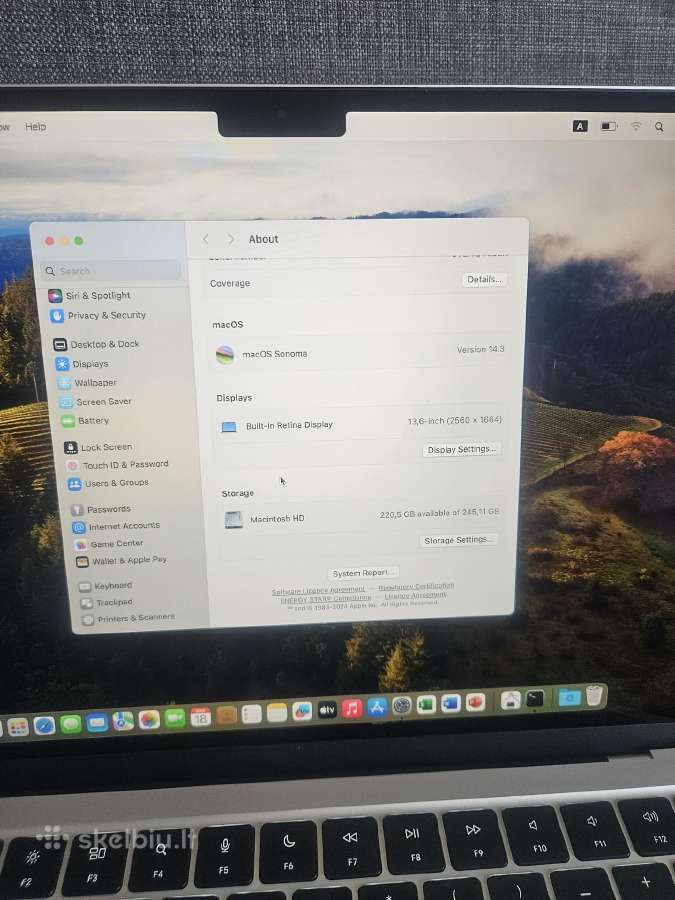The height and width of the screenshot is (900, 675).
Task: Open Music app in Dock
Action: click(352, 709)
